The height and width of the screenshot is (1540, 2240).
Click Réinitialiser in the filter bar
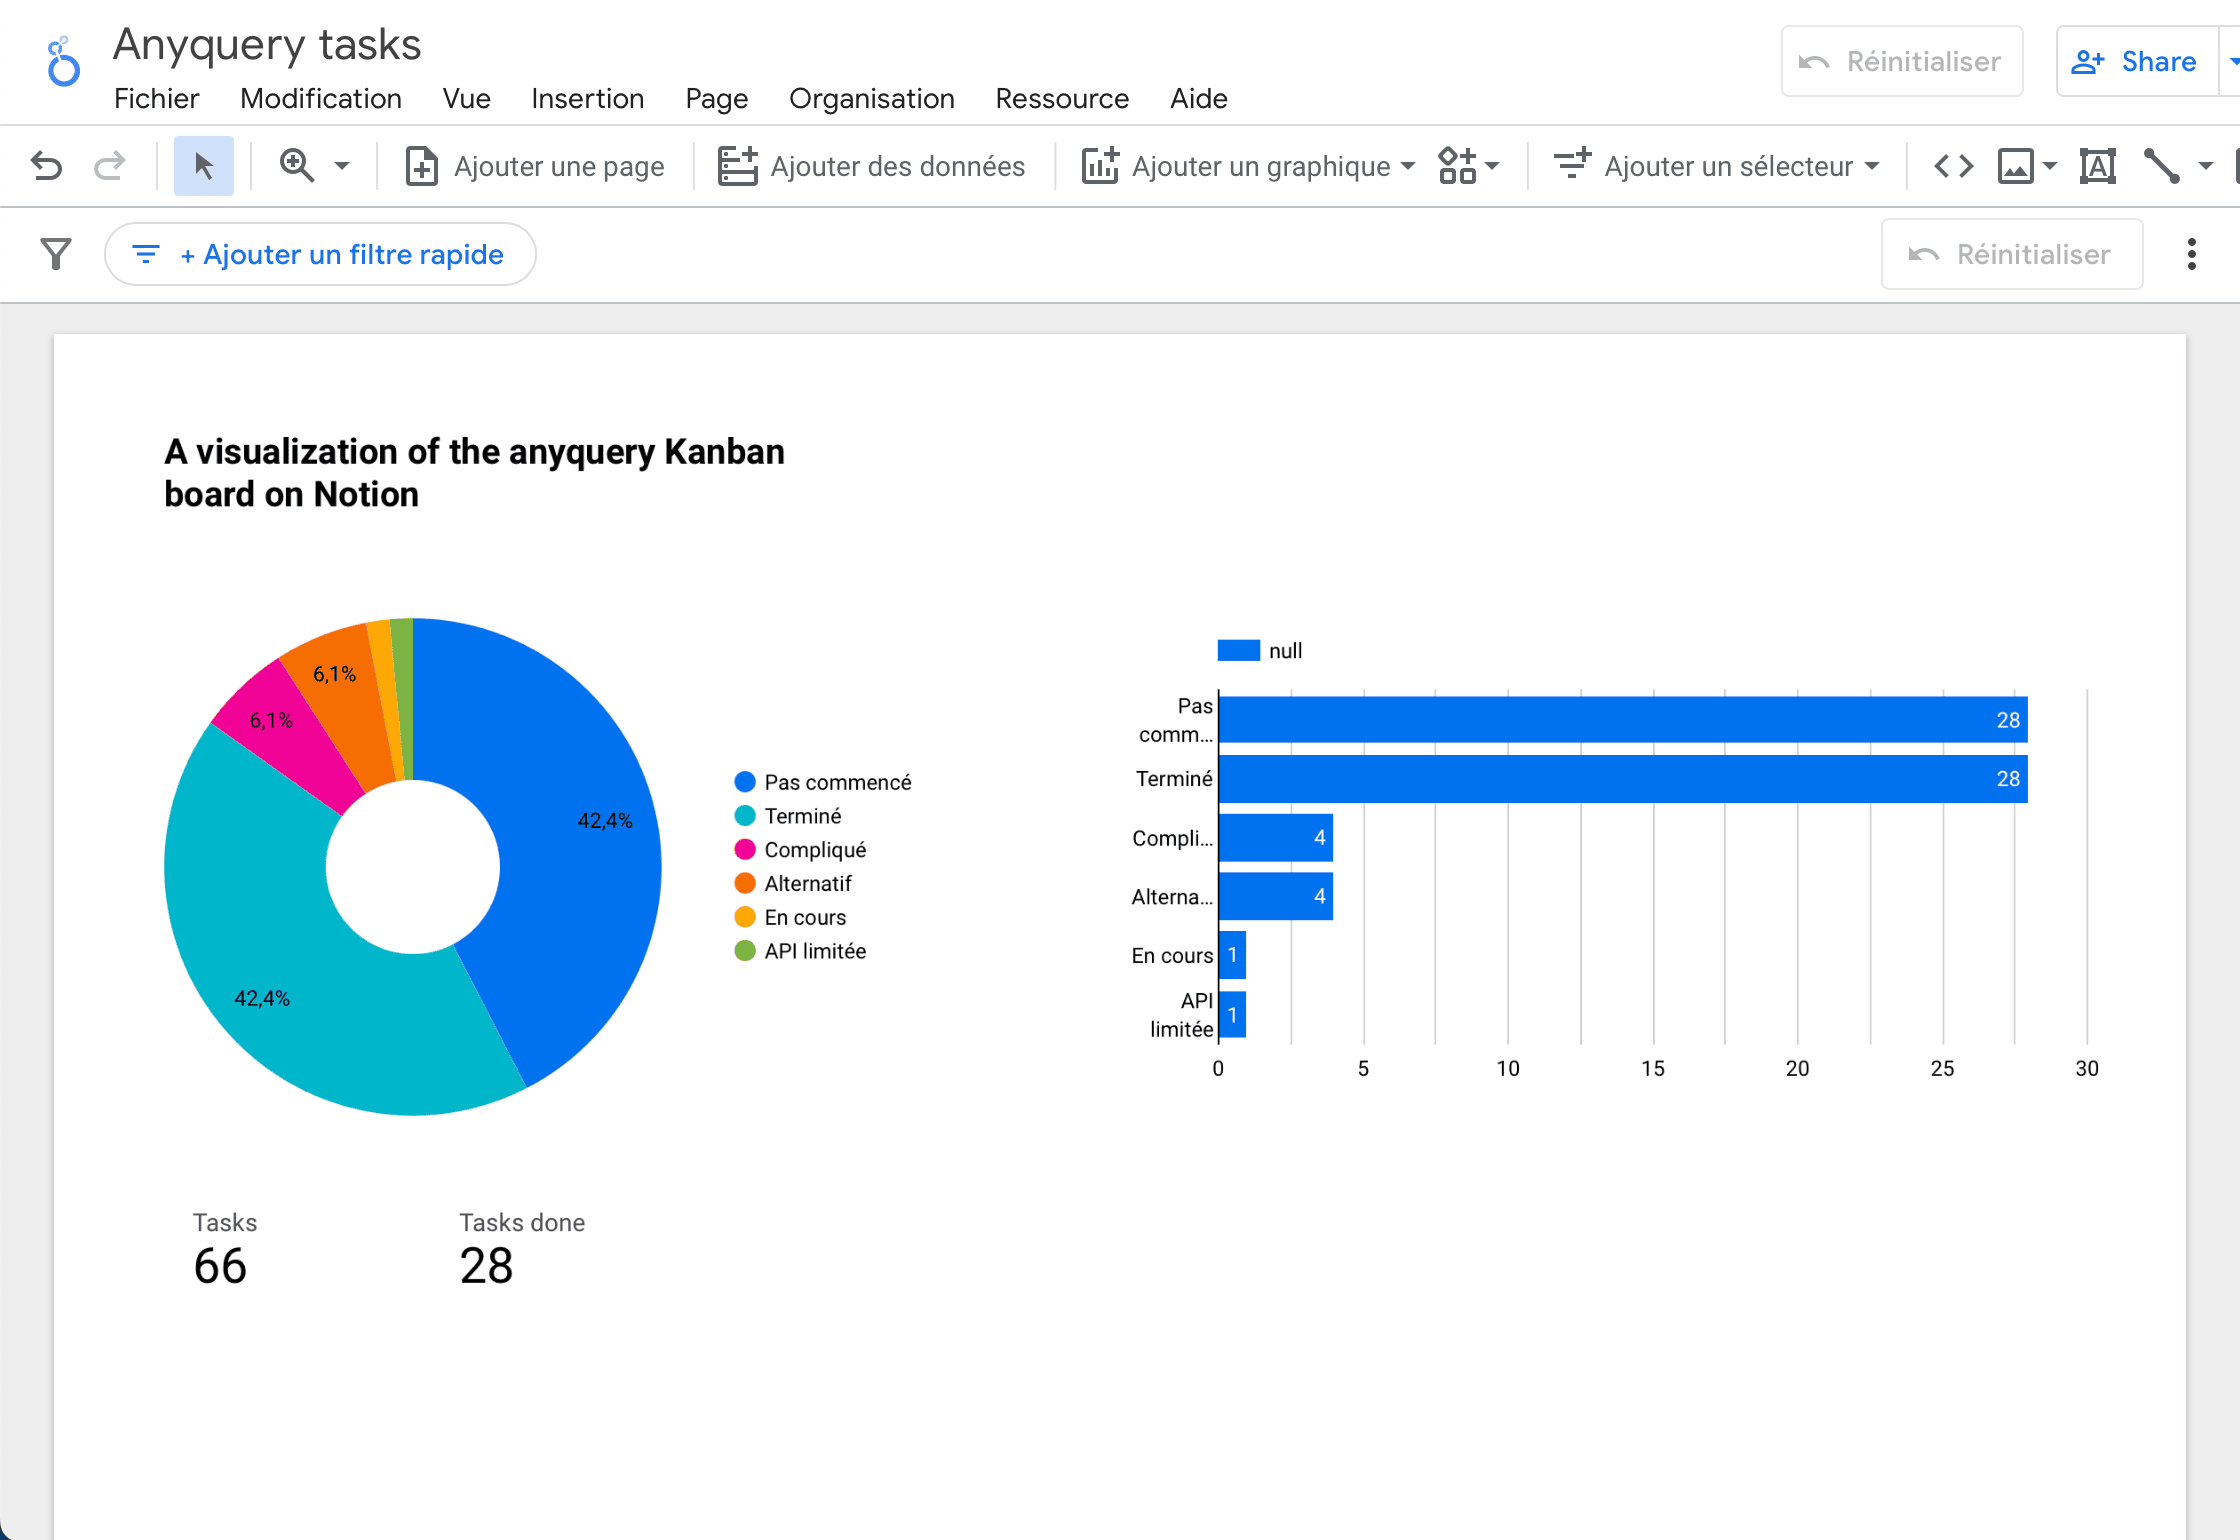click(2012, 254)
